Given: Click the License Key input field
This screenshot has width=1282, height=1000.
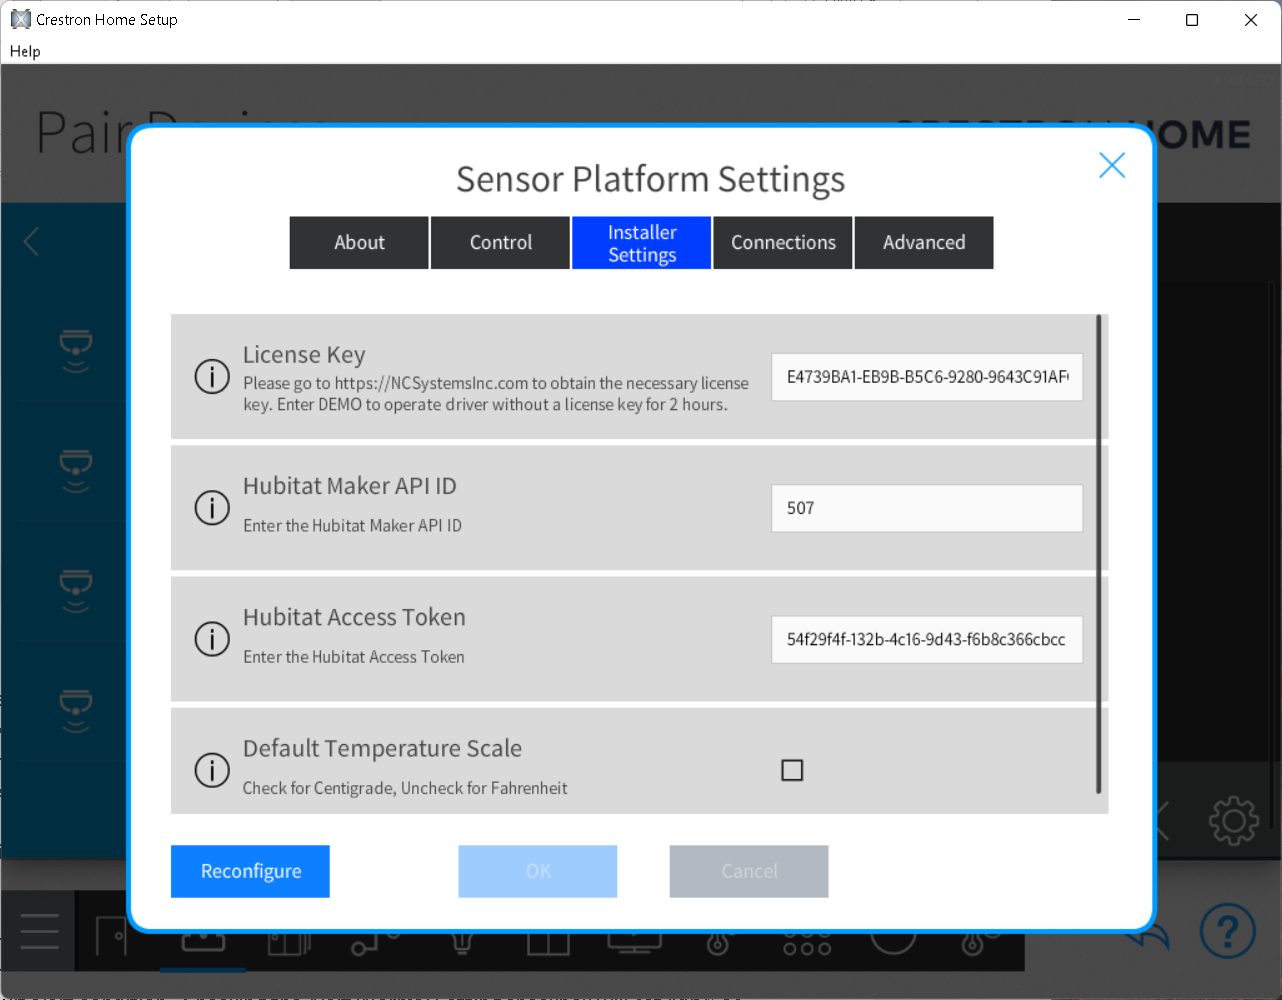Looking at the screenshot, I should [x=926, y=377].
